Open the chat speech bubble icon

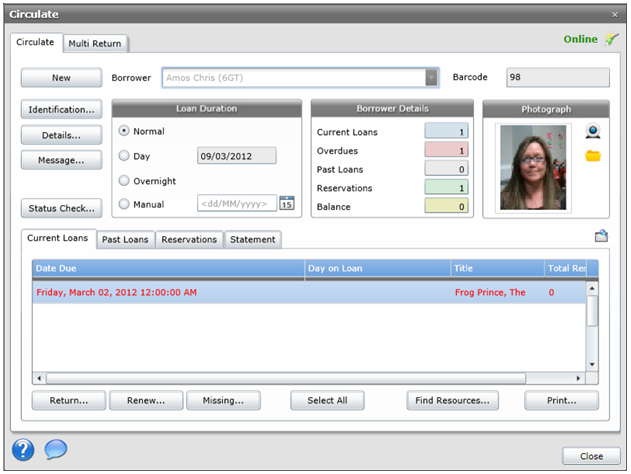click(x=56, y=449)
